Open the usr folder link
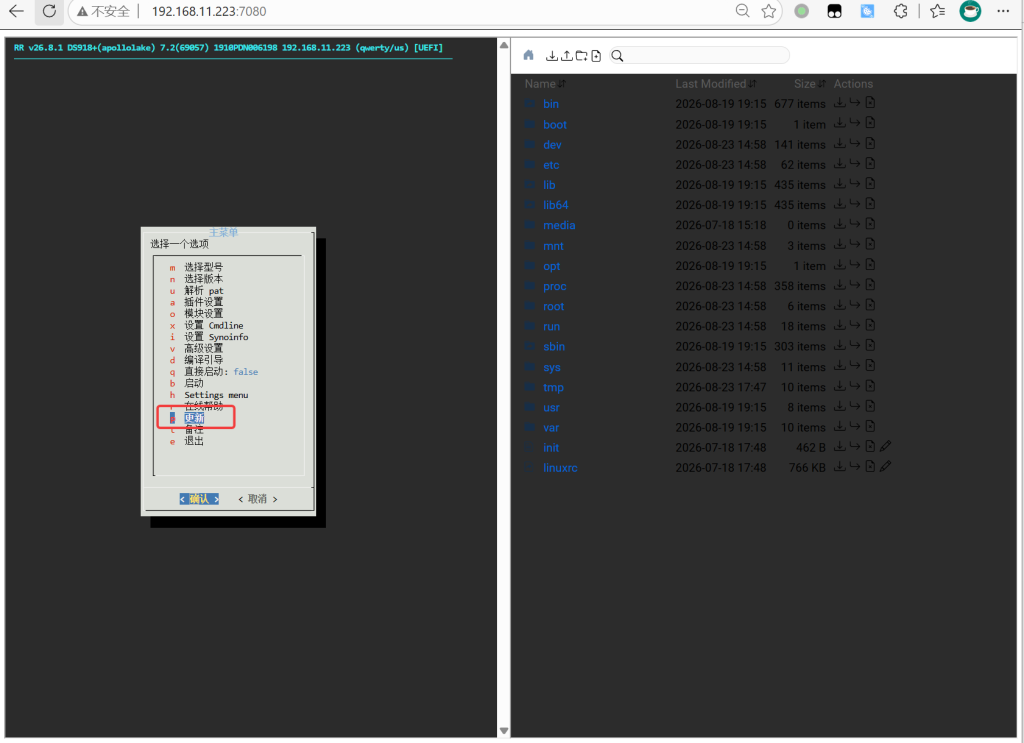 [551, 407]
